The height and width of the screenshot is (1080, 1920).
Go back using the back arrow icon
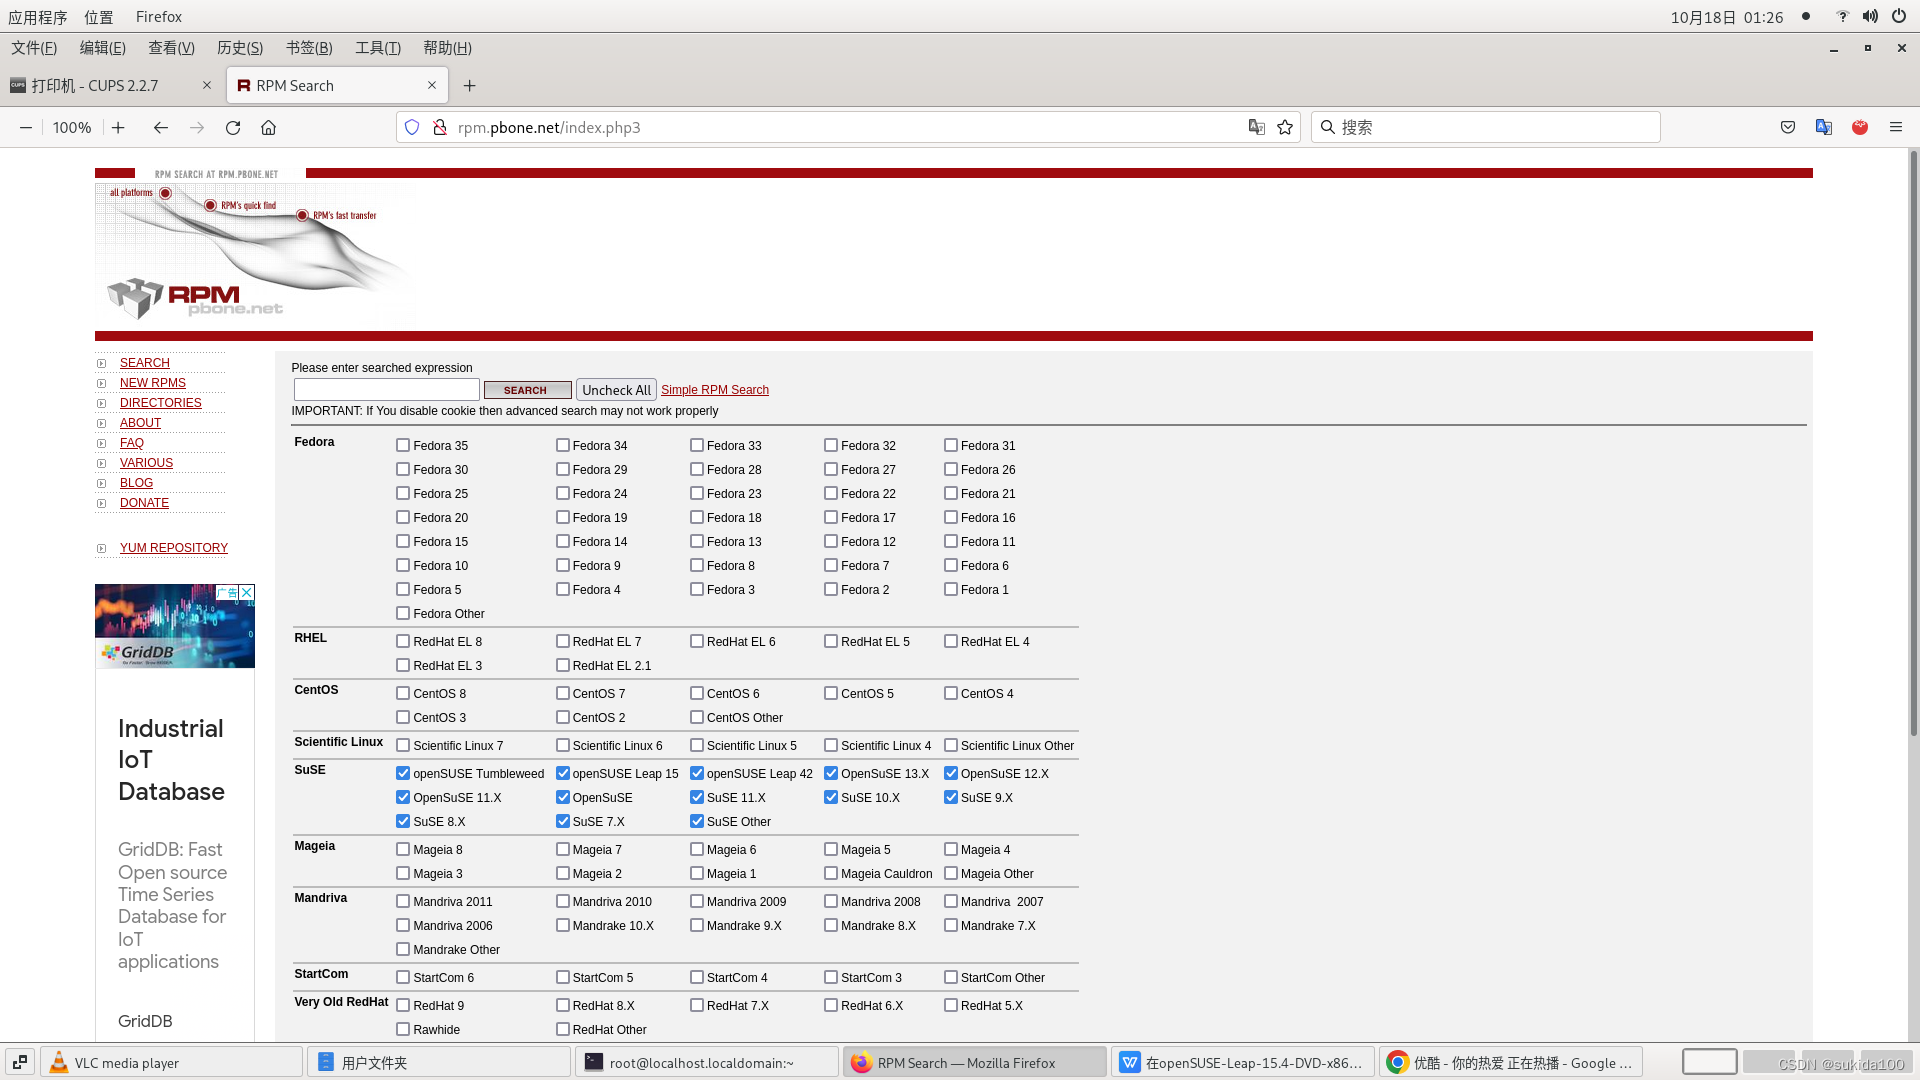(x=160, y=127)
